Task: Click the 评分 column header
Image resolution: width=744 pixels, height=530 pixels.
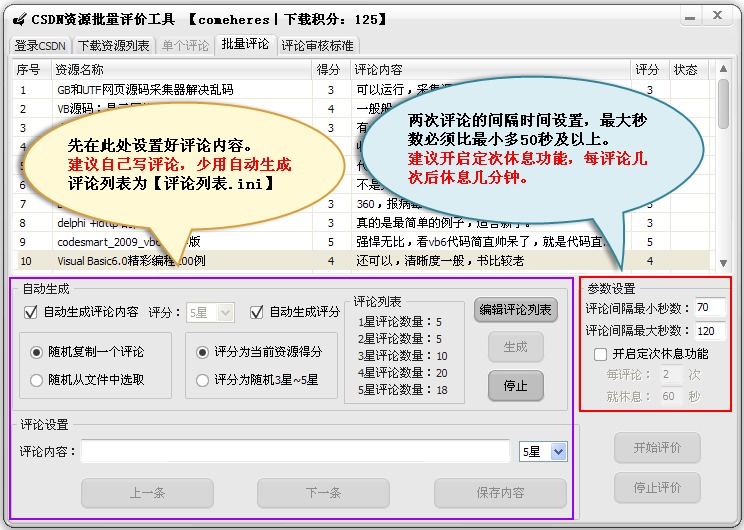Action: tap(650, 70)
